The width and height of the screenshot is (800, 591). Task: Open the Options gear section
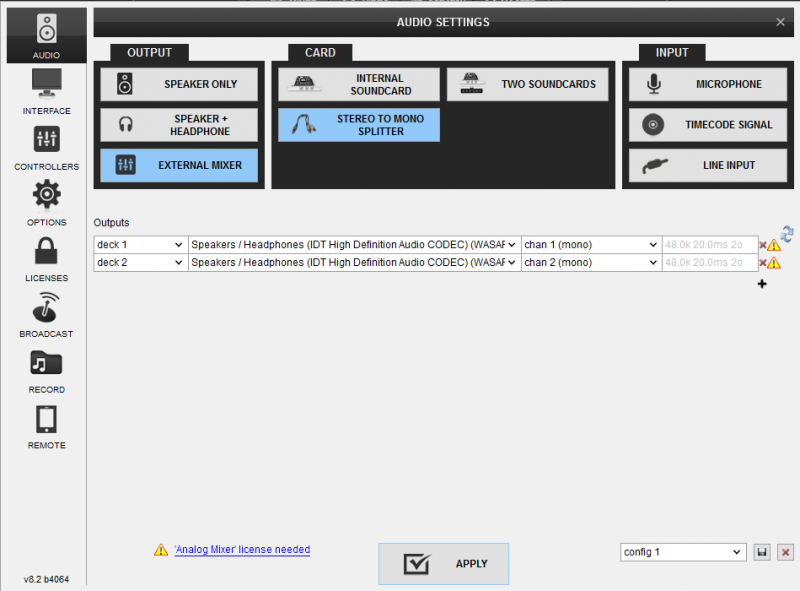[46, 203]
